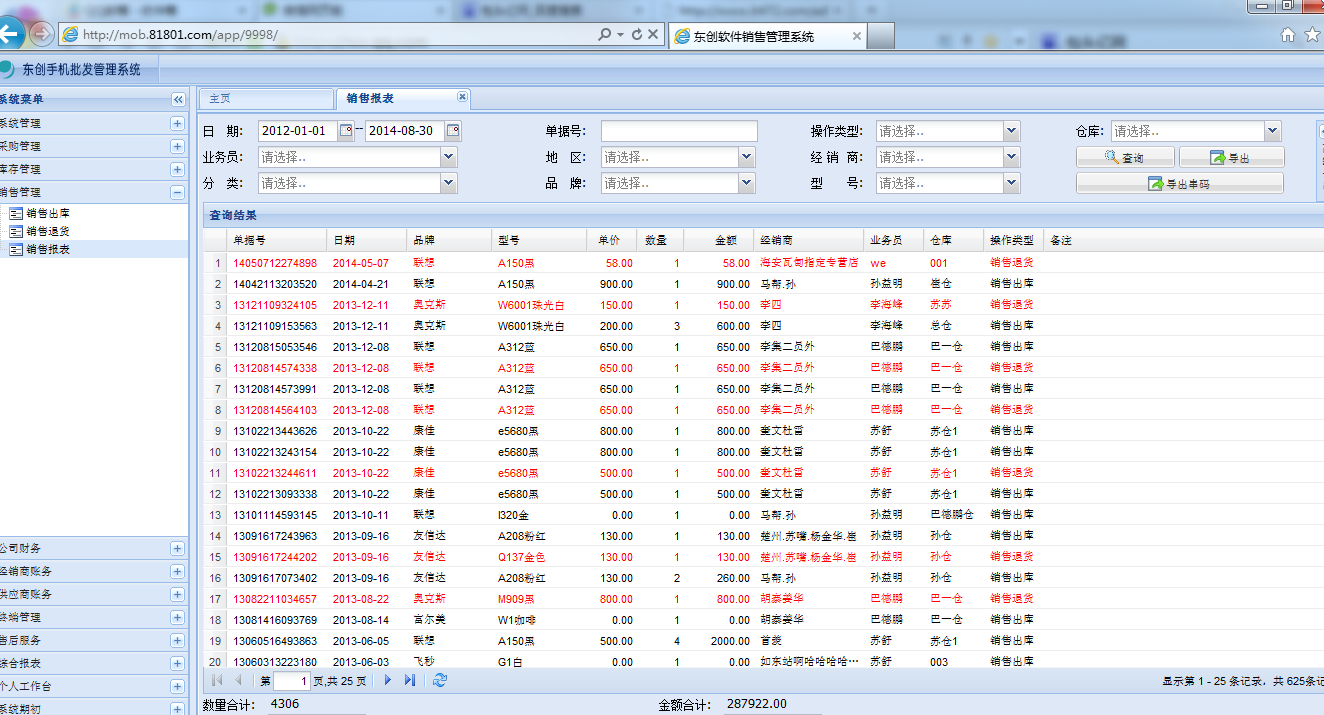The height and width of the screenshot is (715, 1324).
Task: Collapse the 销售管理 menu section
Action: [177, 192]
